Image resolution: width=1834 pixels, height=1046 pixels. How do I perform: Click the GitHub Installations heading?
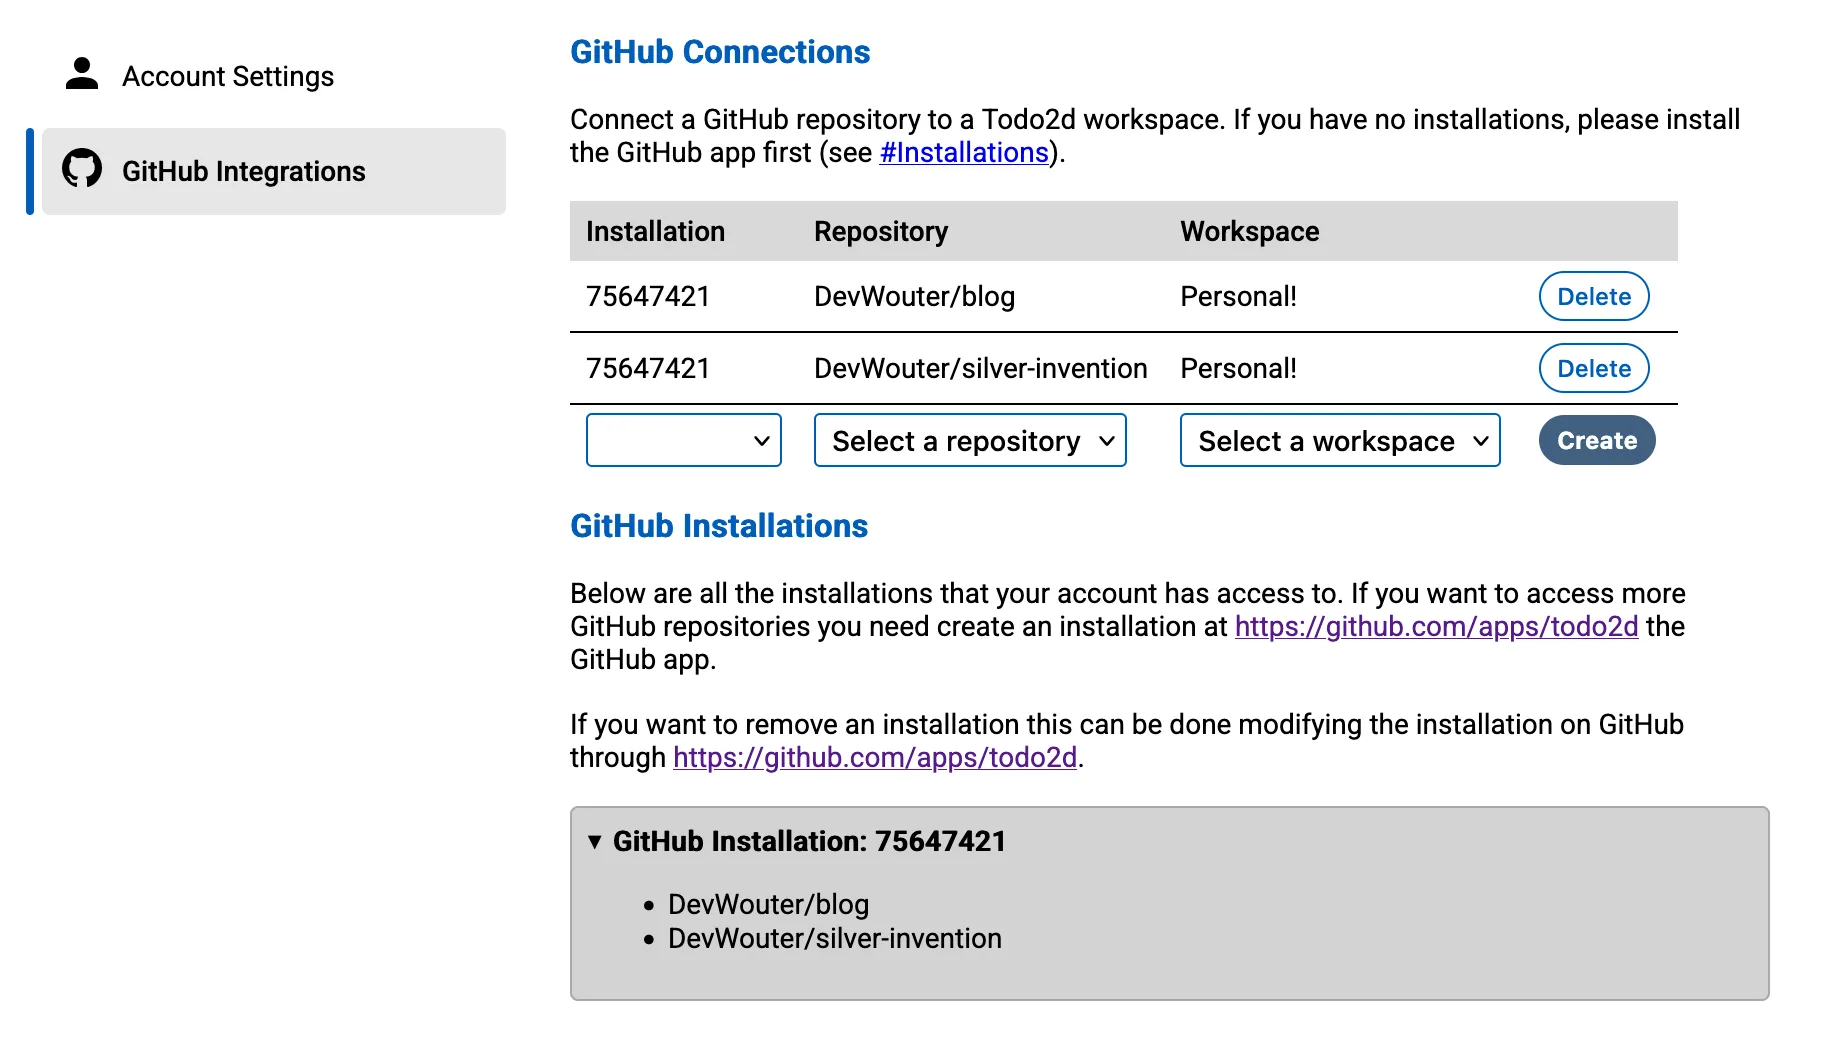coord(719,526)
